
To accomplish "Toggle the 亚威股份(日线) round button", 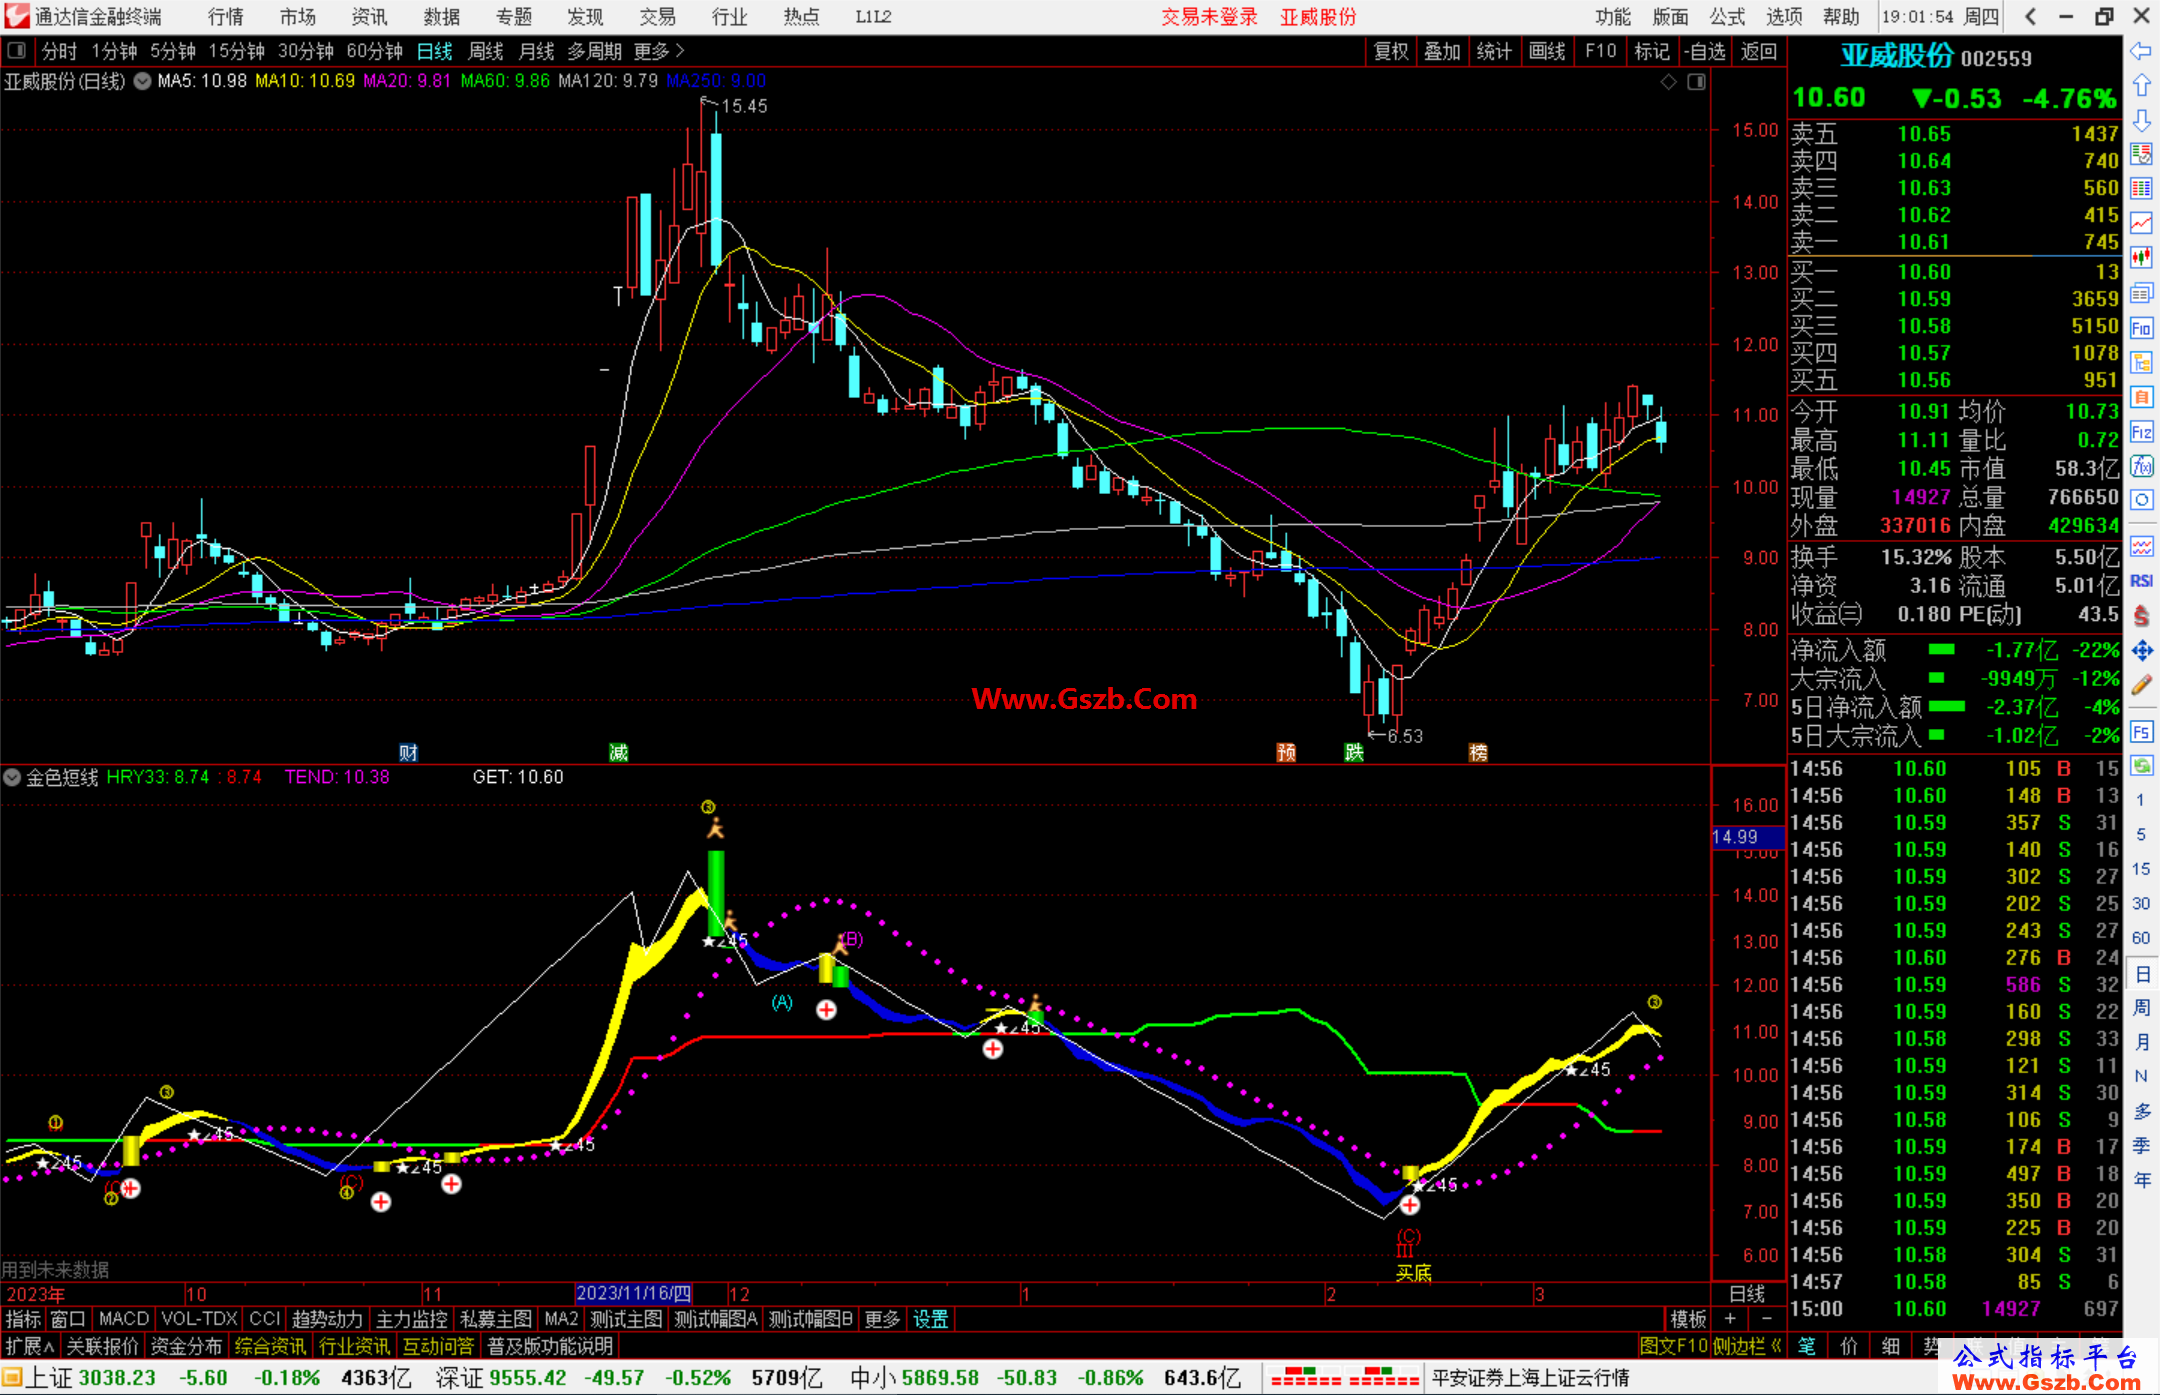I will (x=143, y=81).
